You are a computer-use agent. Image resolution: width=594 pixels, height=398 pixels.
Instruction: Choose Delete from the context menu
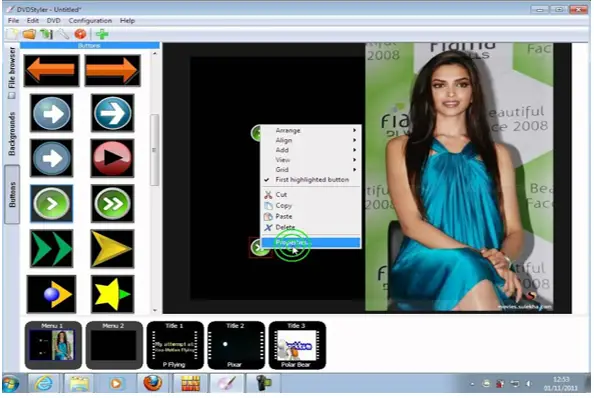pos(311,228)
